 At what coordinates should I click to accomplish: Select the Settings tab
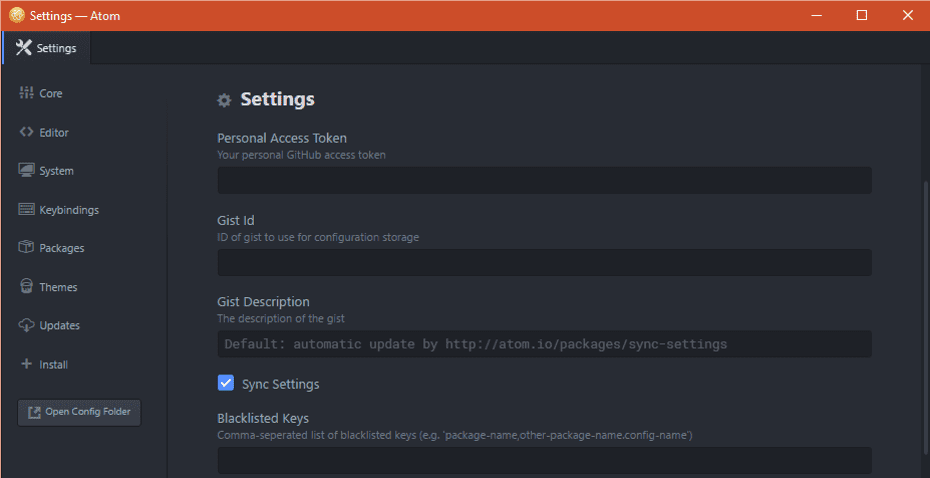[46, 48]
